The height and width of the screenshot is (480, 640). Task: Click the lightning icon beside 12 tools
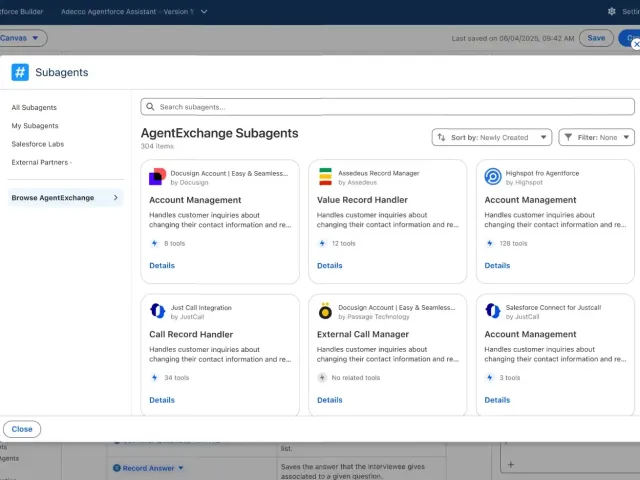click(x=322, y=243)
